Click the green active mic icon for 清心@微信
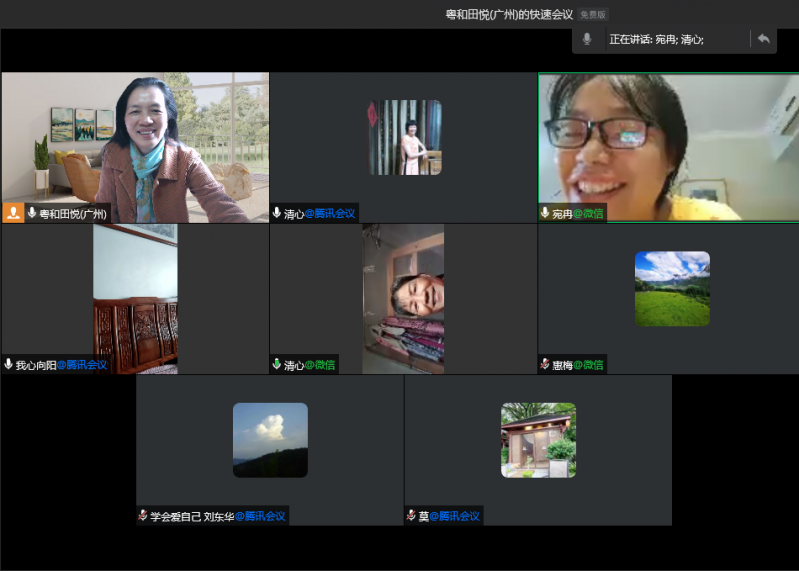This screenshot has width=799, height=571. pos(277,365)
